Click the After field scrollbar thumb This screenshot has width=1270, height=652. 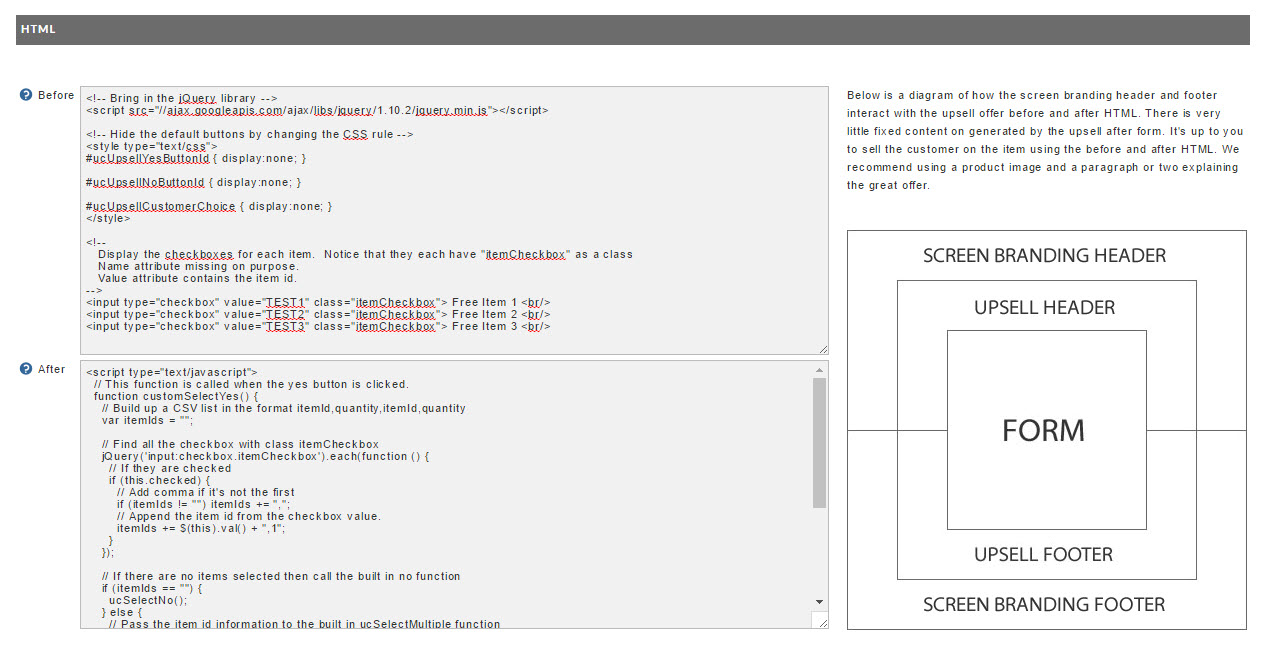tap(820, 442)
